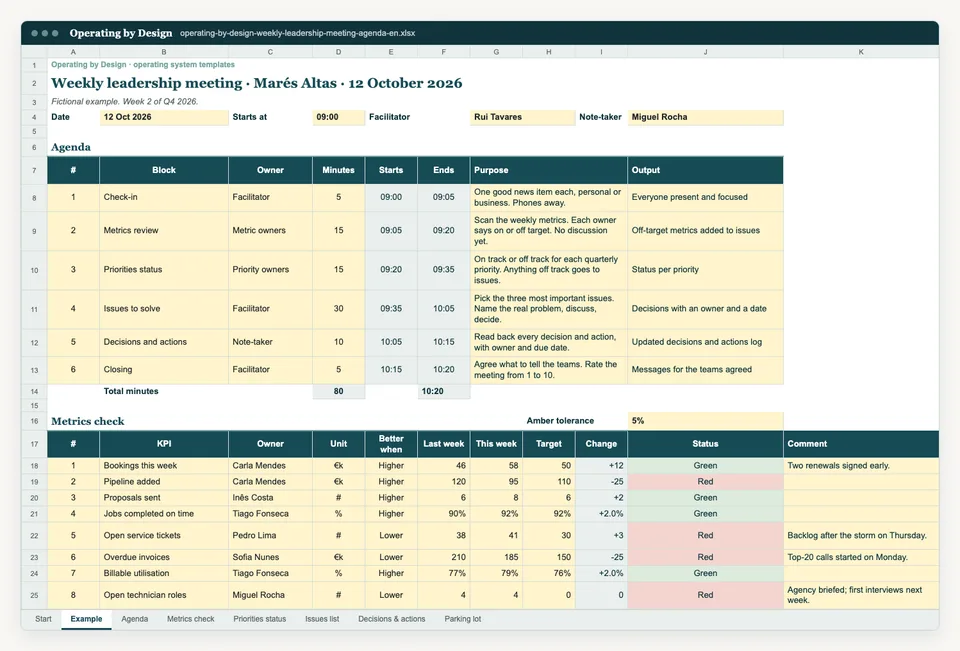
Task: Select row 7 header
Action: click(x=34, y=170)
